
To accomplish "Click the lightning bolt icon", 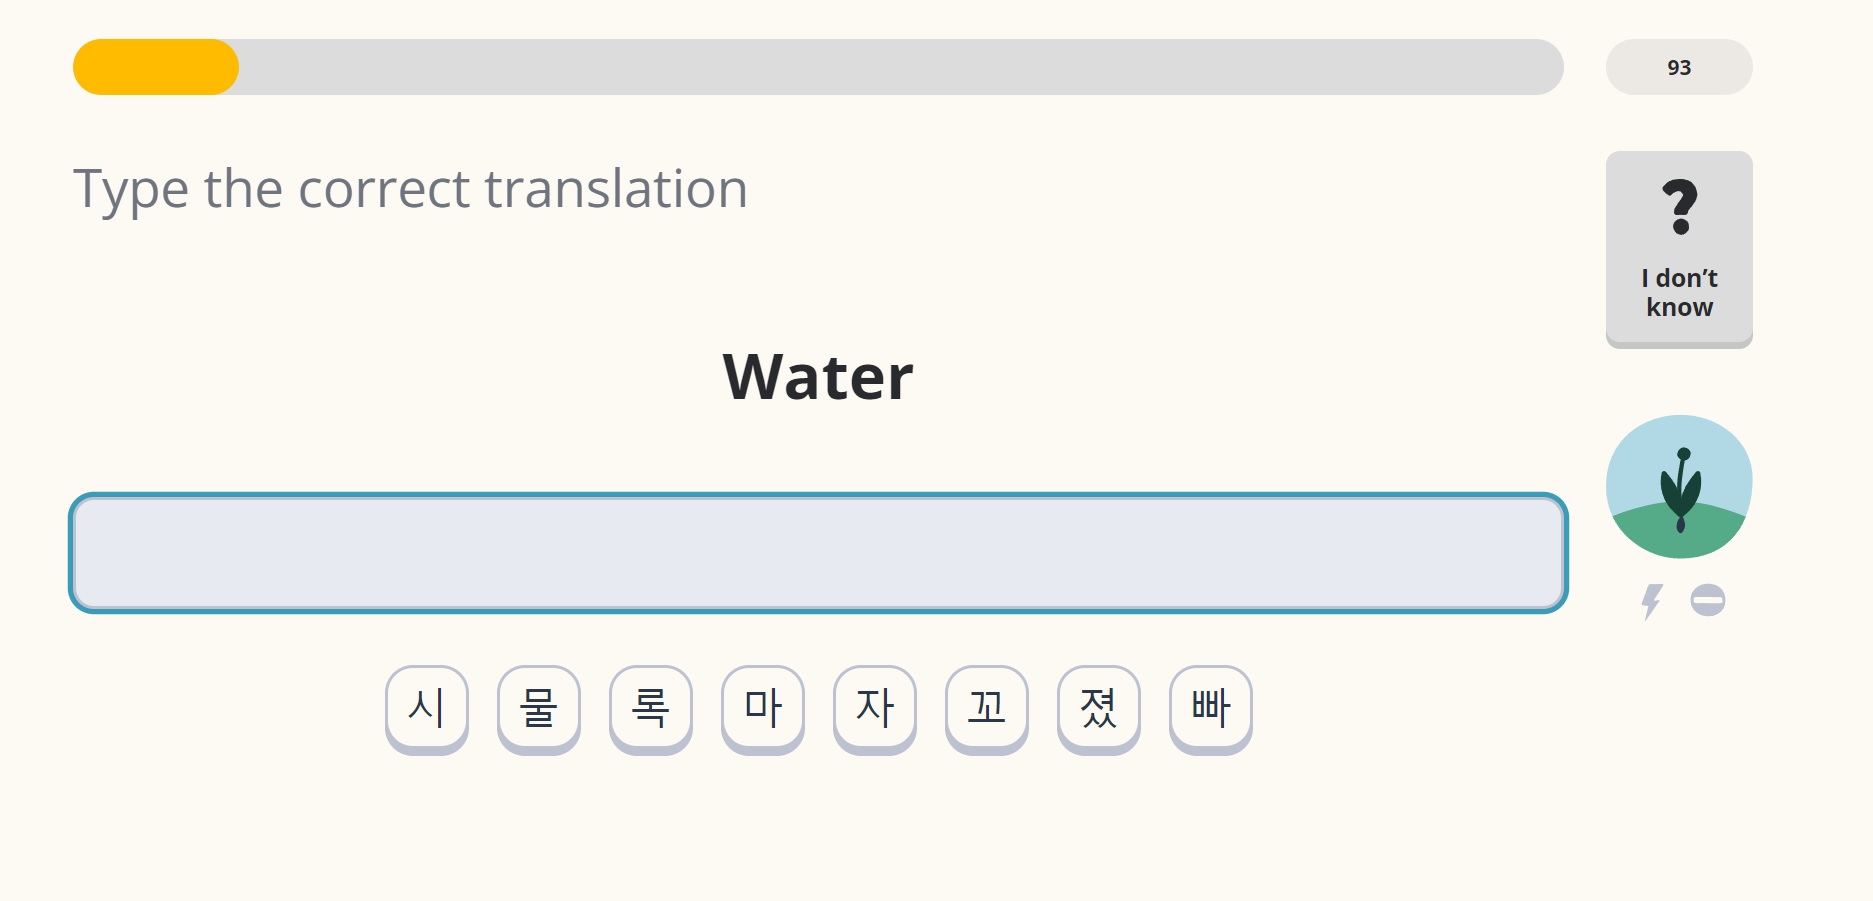I will (x=1651, y=602).
